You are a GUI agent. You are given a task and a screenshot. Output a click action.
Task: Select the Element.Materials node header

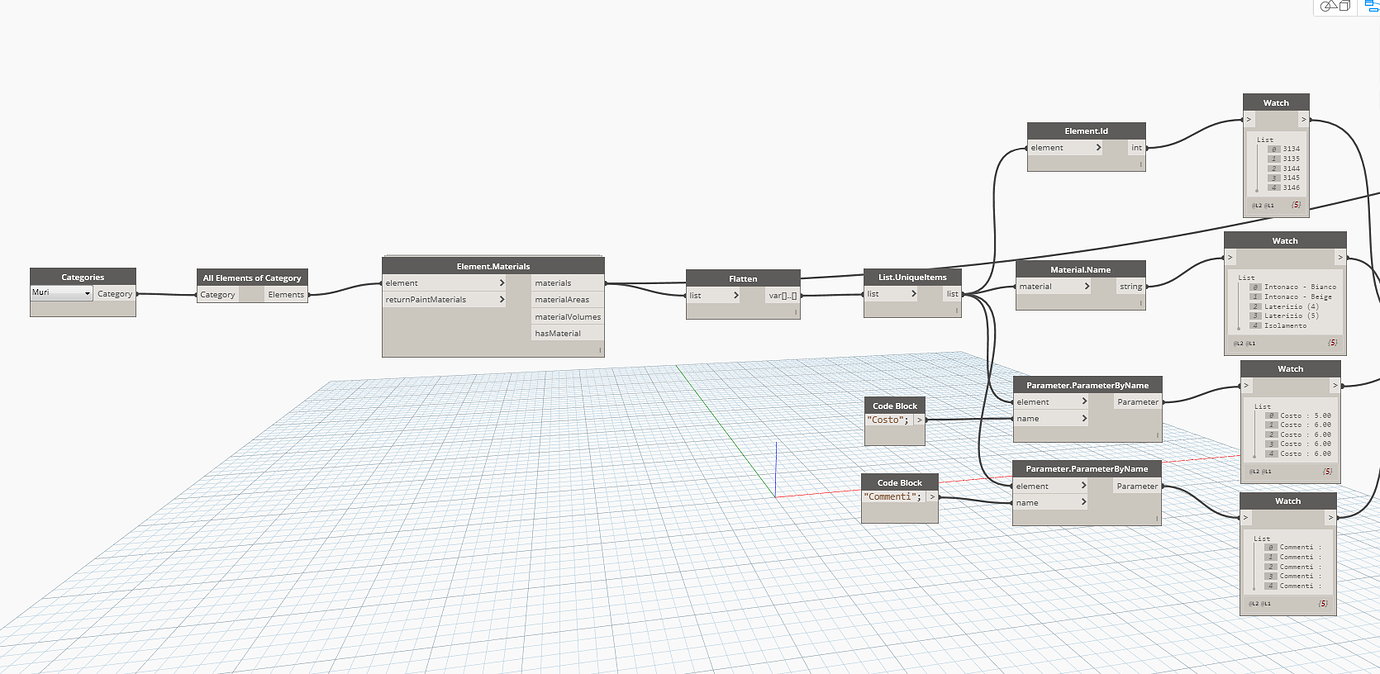click(492, 265)
